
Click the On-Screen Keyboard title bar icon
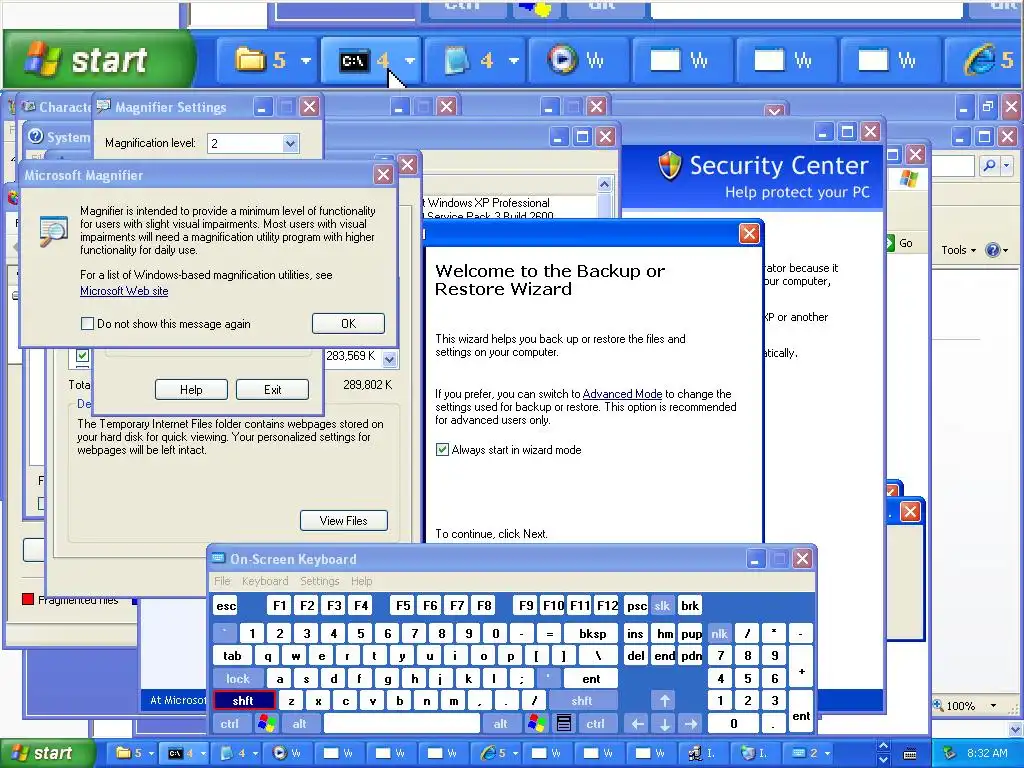pos(218,558)
